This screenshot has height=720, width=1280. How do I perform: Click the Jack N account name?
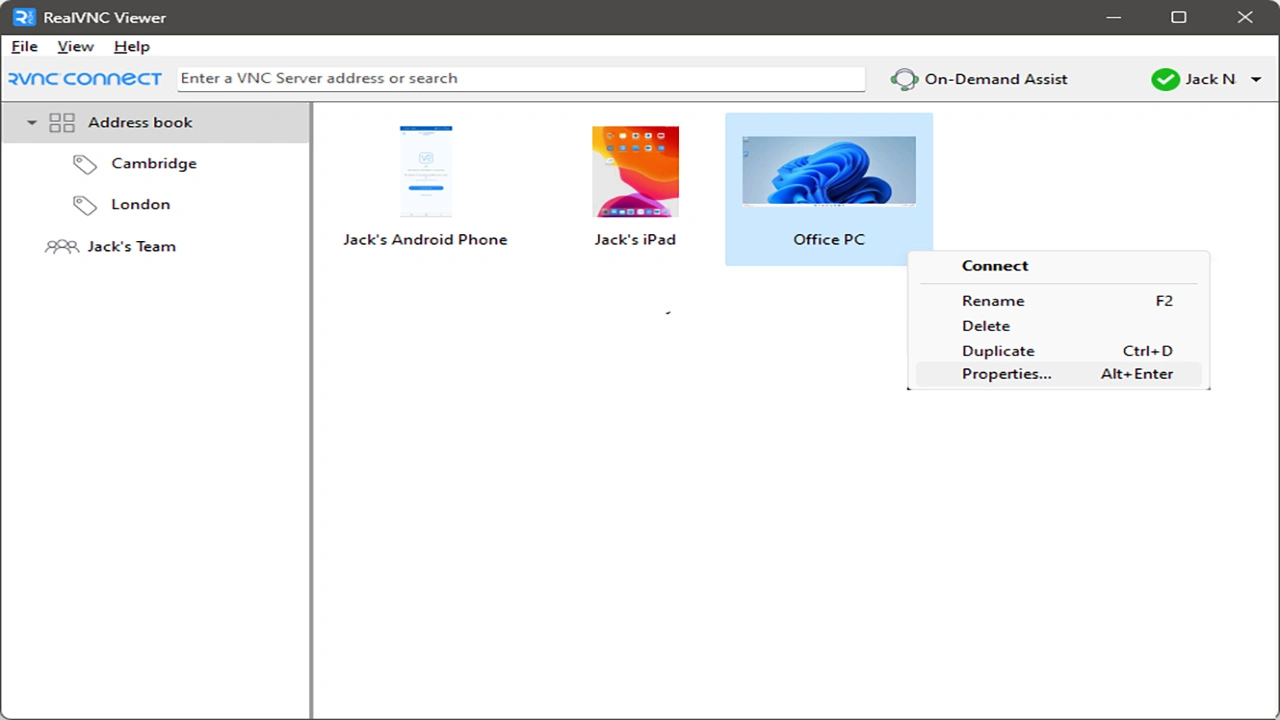(1210, 79)
